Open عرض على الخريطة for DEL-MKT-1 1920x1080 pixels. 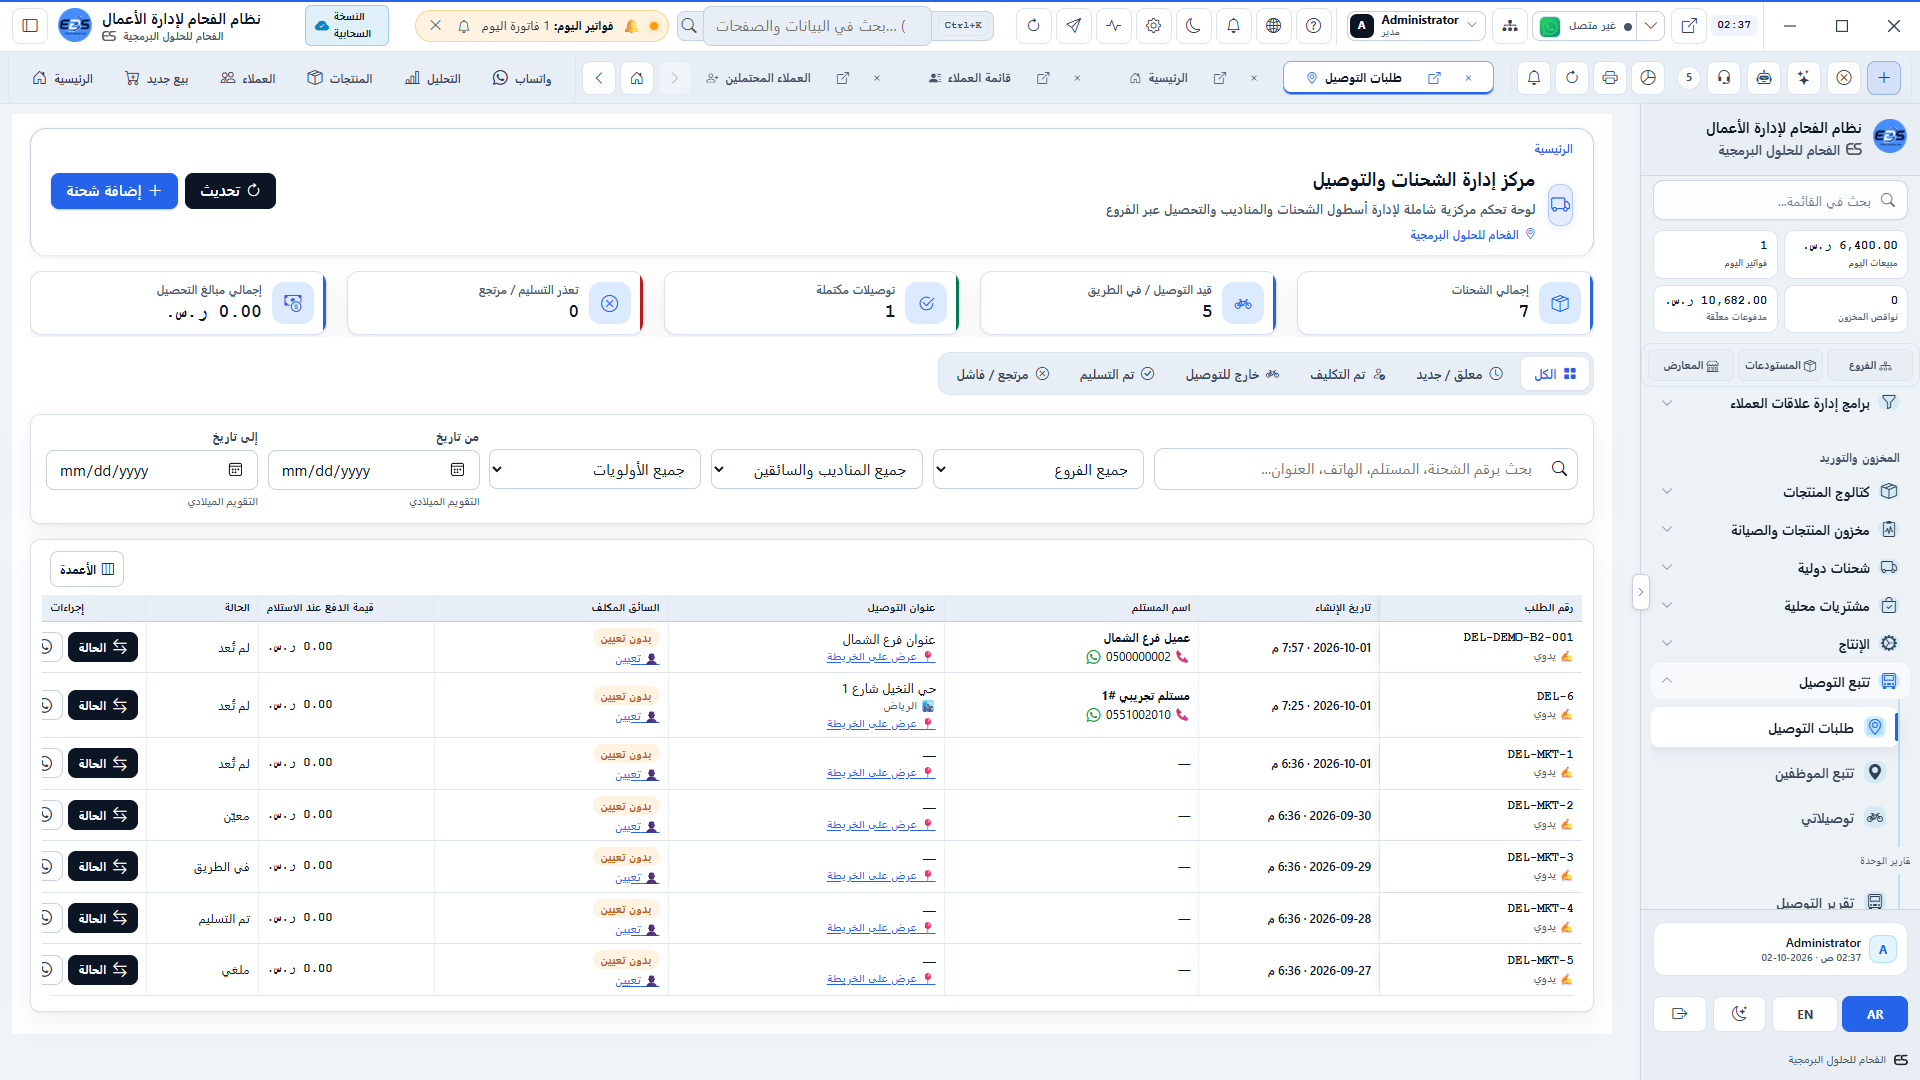(x=881, y=773)
